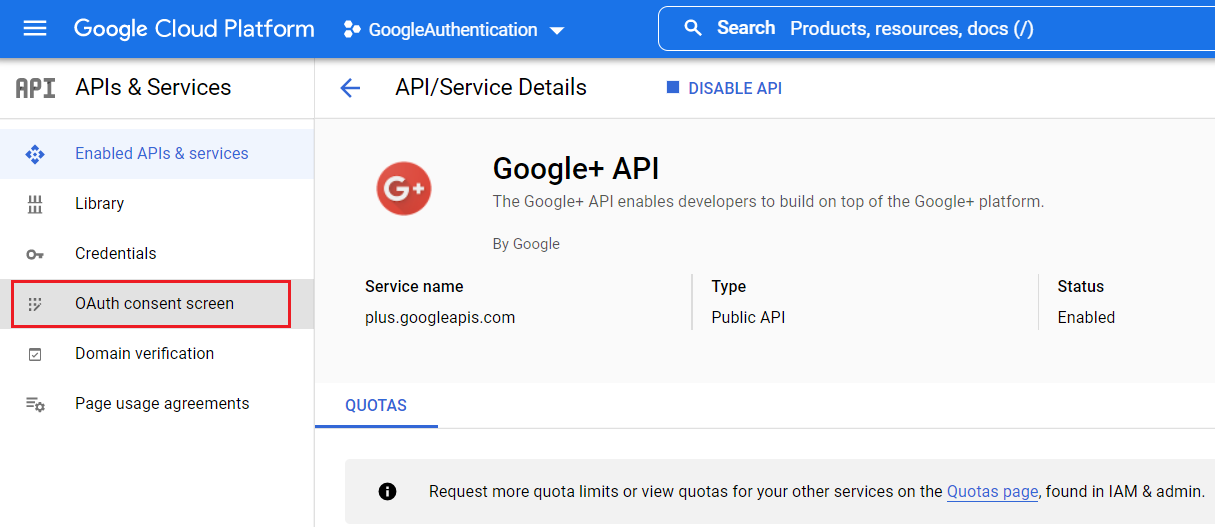The image size is (1215, 527).
Task: Click the info icon in quota notice
Action: point(388,491)
